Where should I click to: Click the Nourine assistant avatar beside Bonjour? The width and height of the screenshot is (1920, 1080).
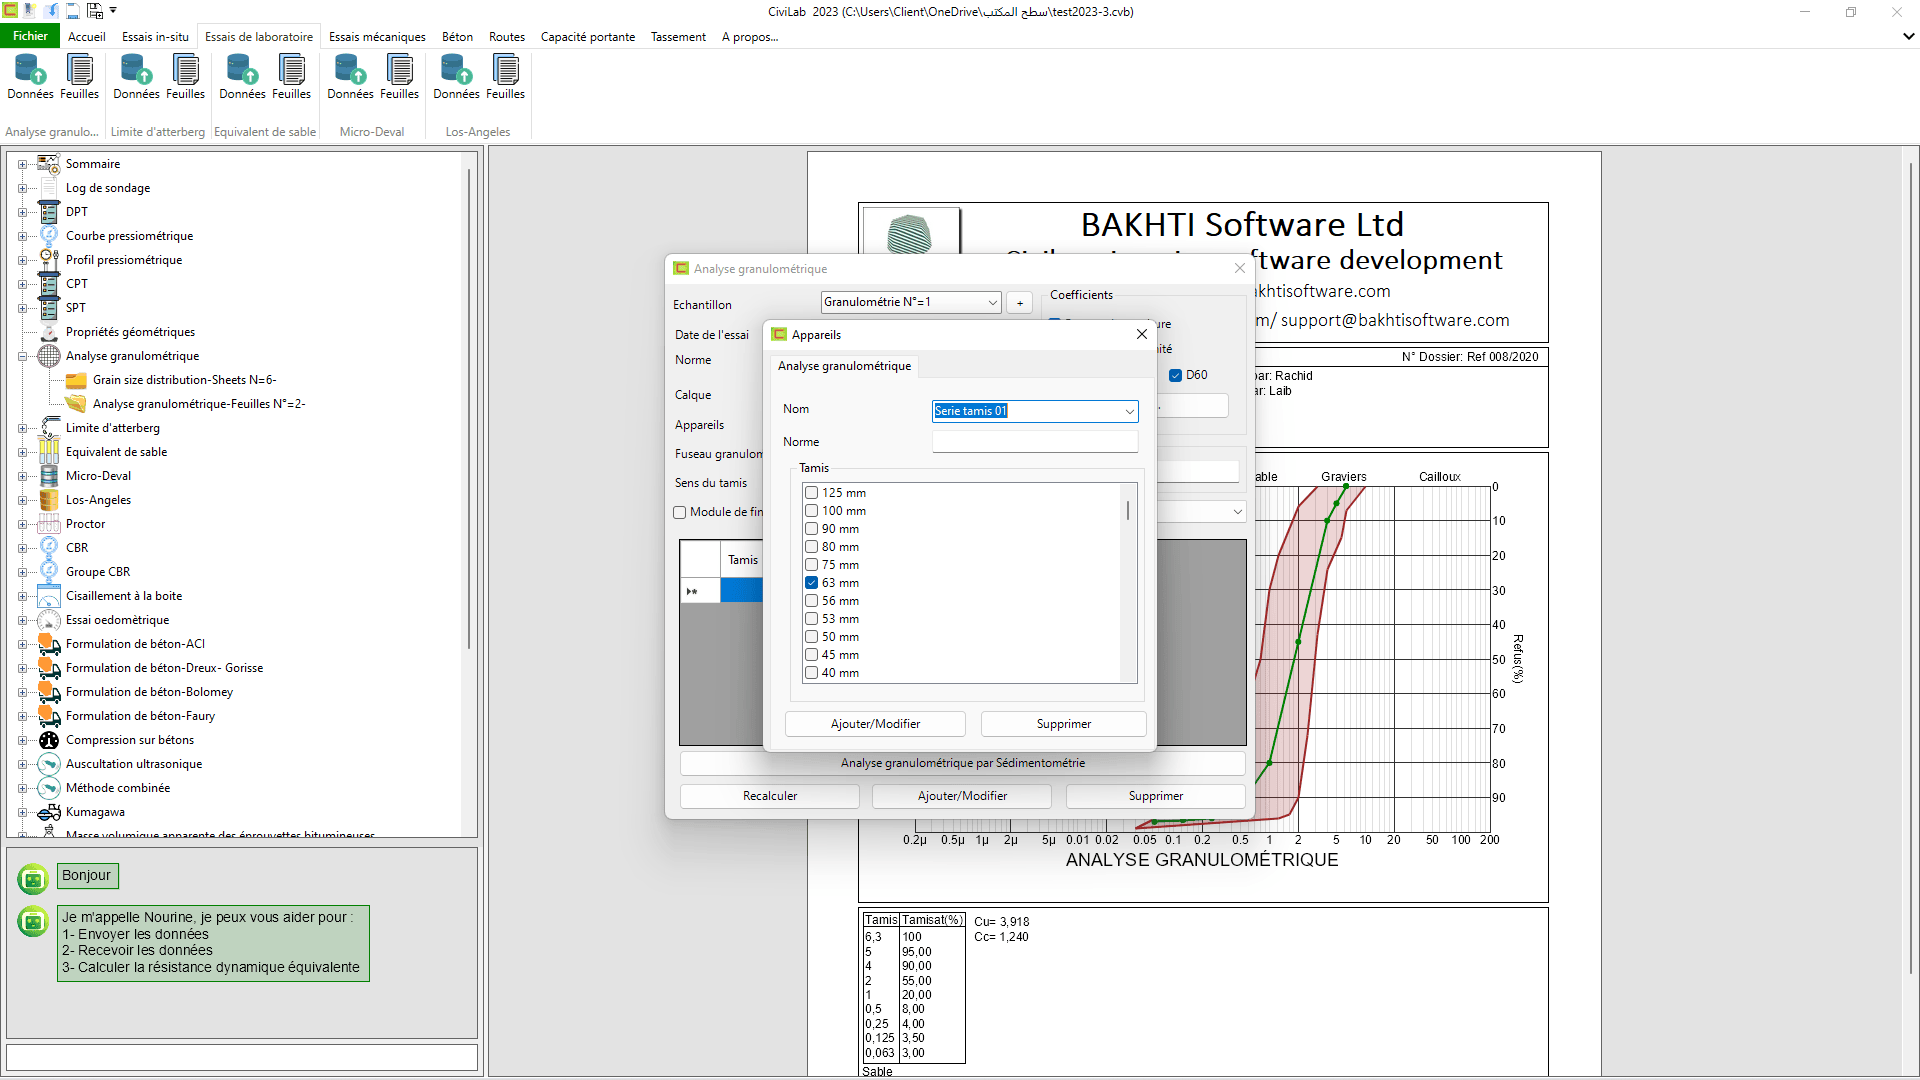tap(33, 879)
